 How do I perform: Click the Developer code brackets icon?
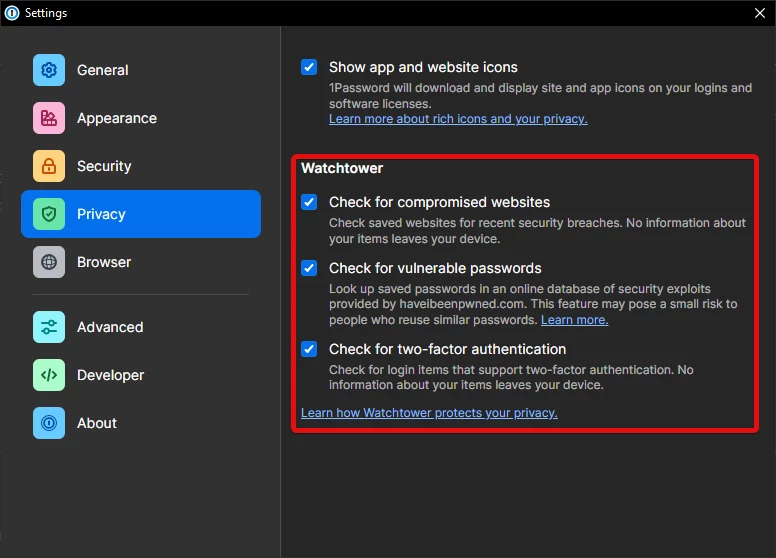(49, 375)
